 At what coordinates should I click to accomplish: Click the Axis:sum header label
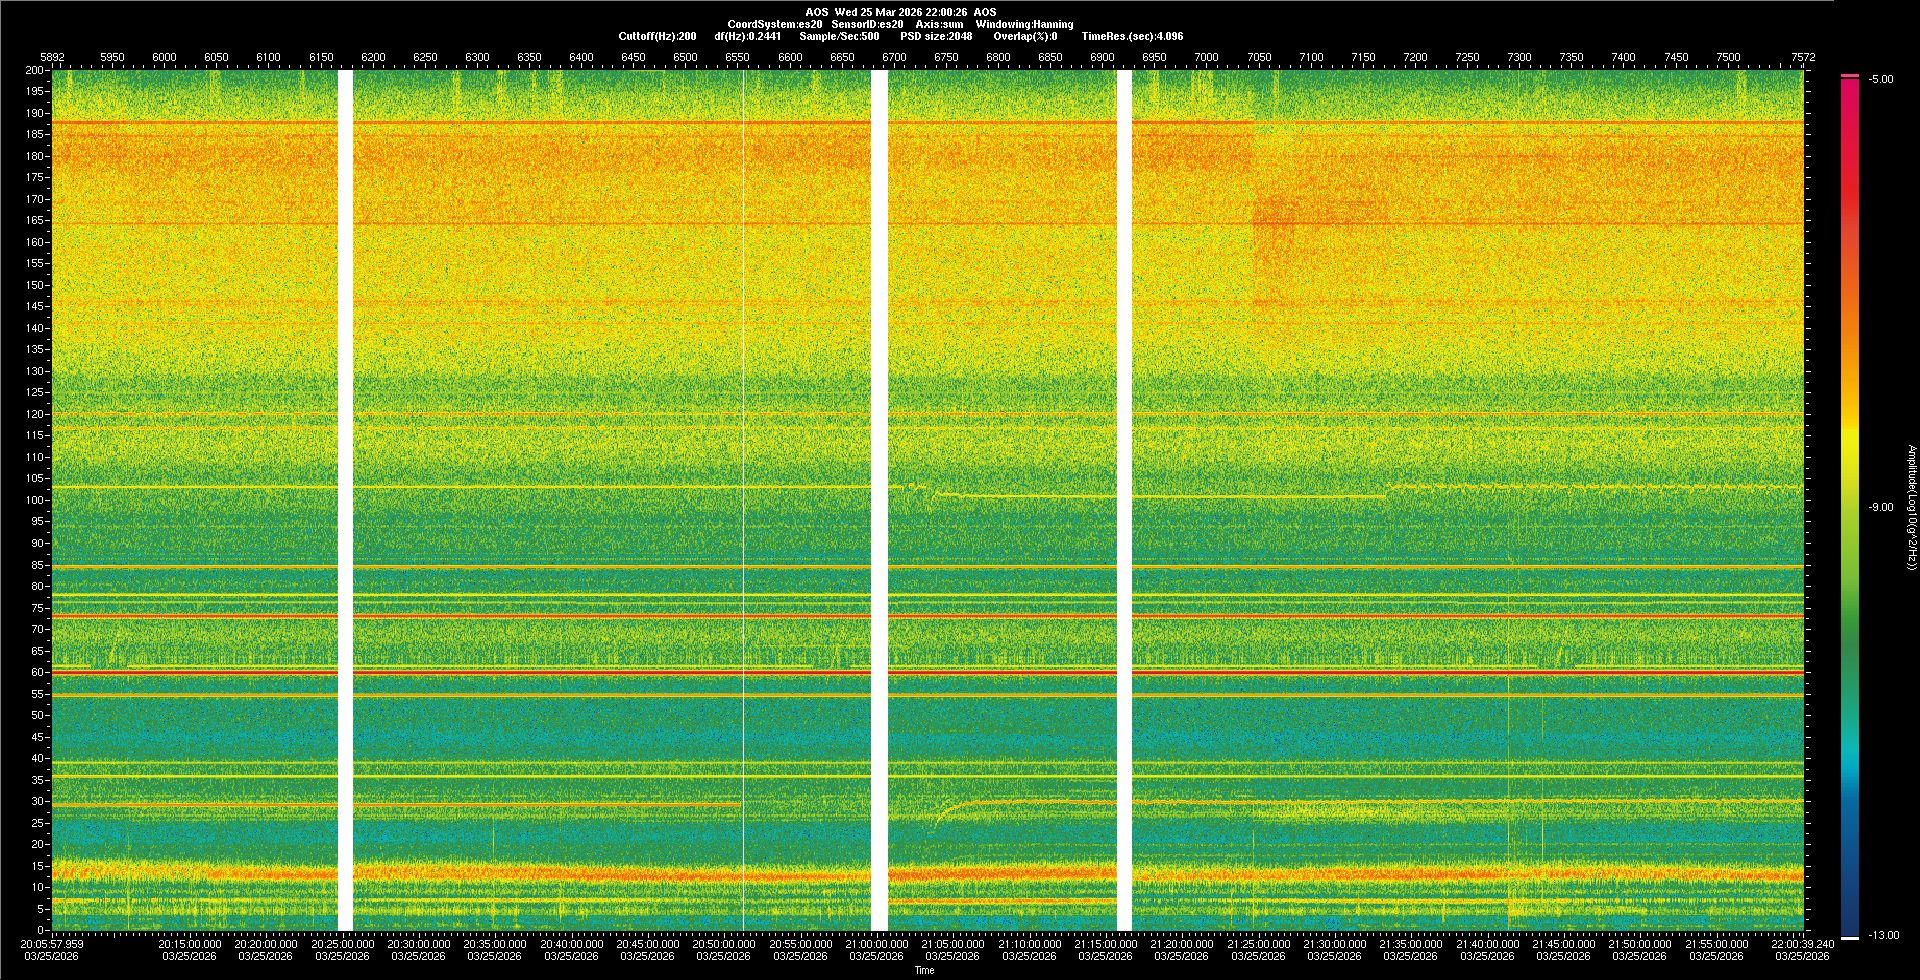tap(939, 24)
